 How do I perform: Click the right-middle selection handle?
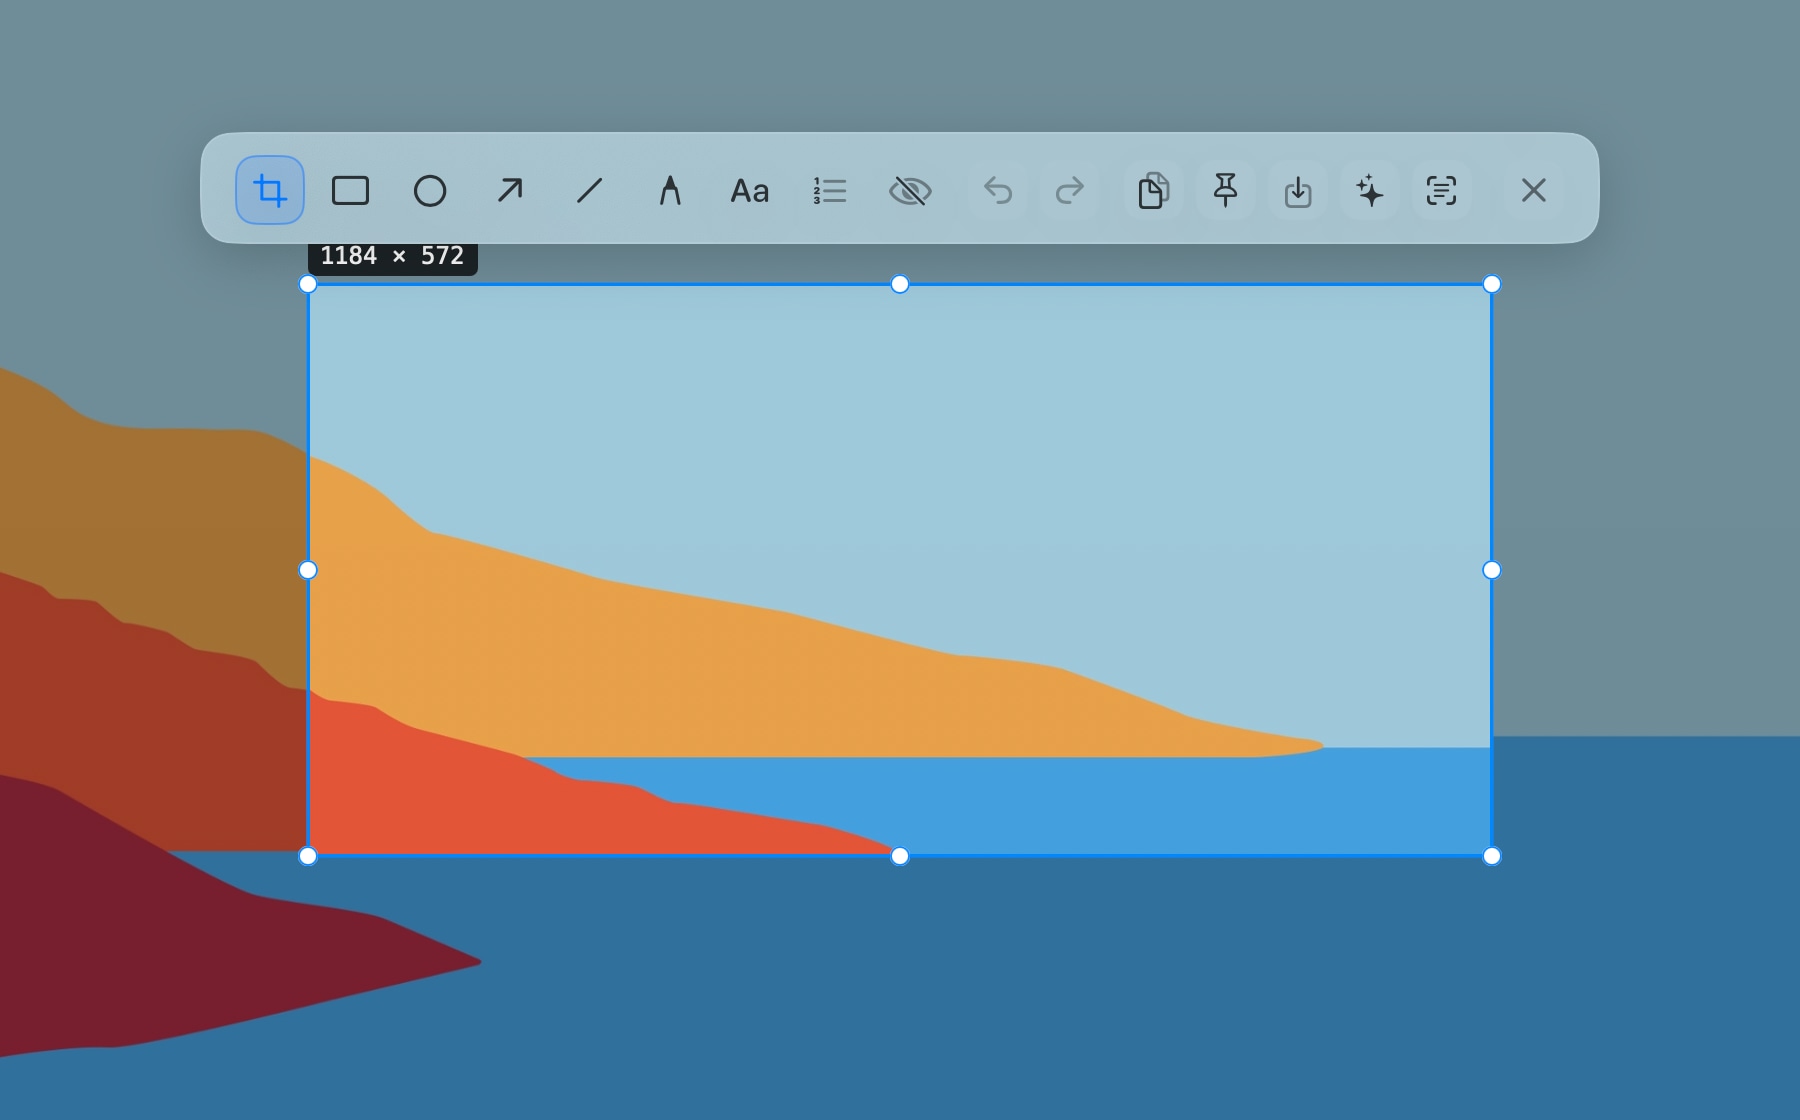pyautogui.click(x=1492, y=570)
